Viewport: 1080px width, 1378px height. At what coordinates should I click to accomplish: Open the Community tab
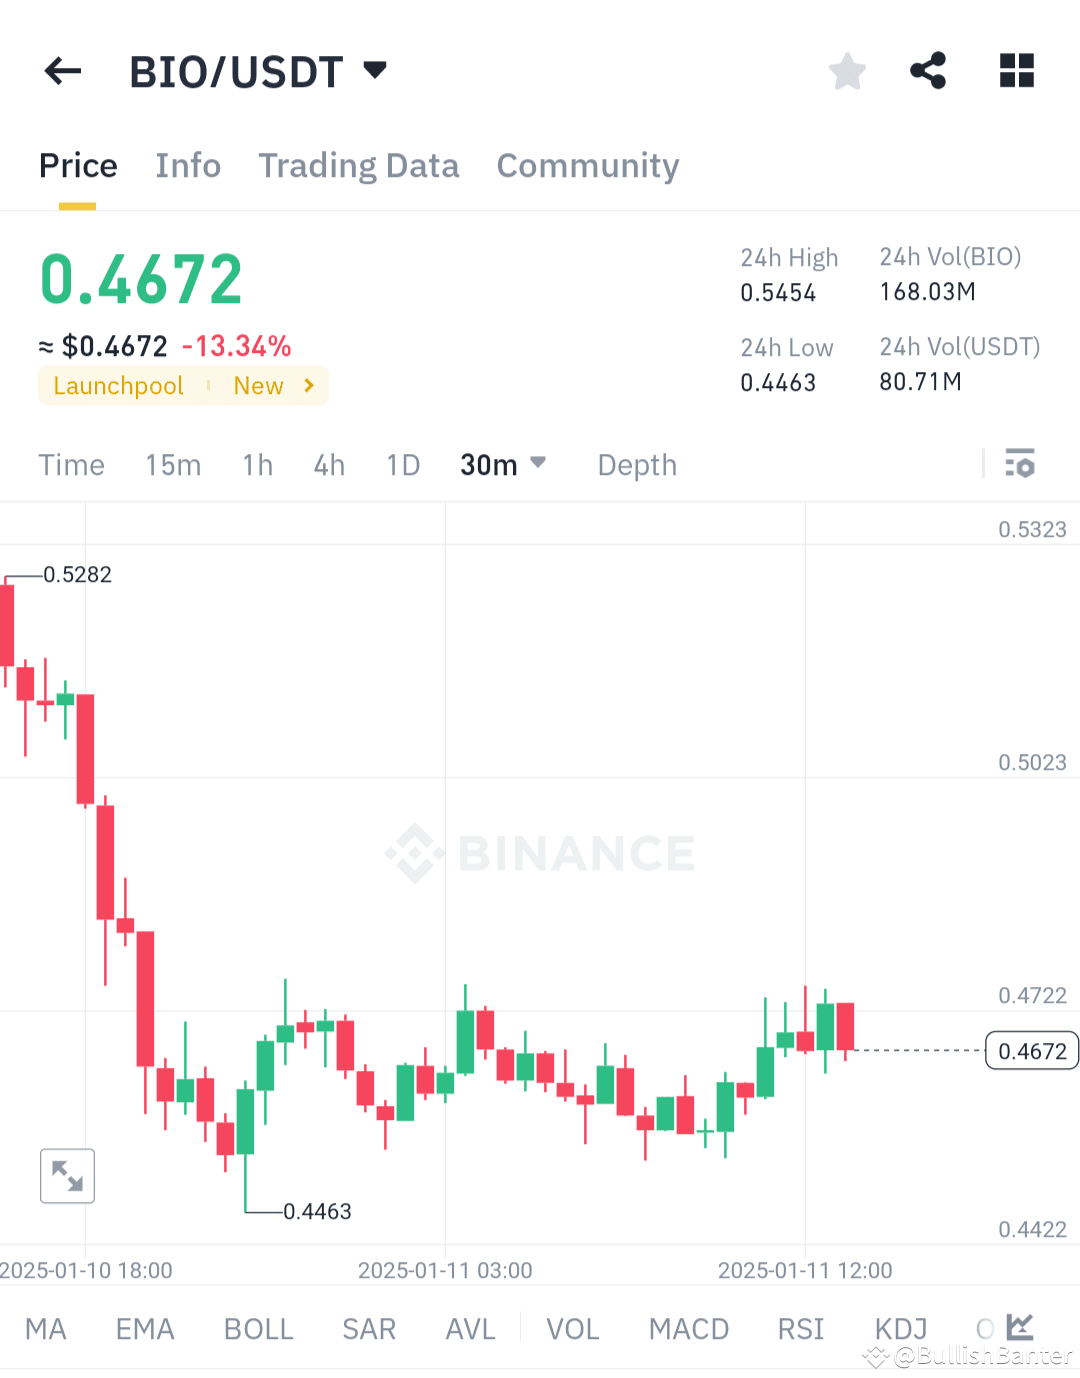pyautogui.click(x=587, y=166)
